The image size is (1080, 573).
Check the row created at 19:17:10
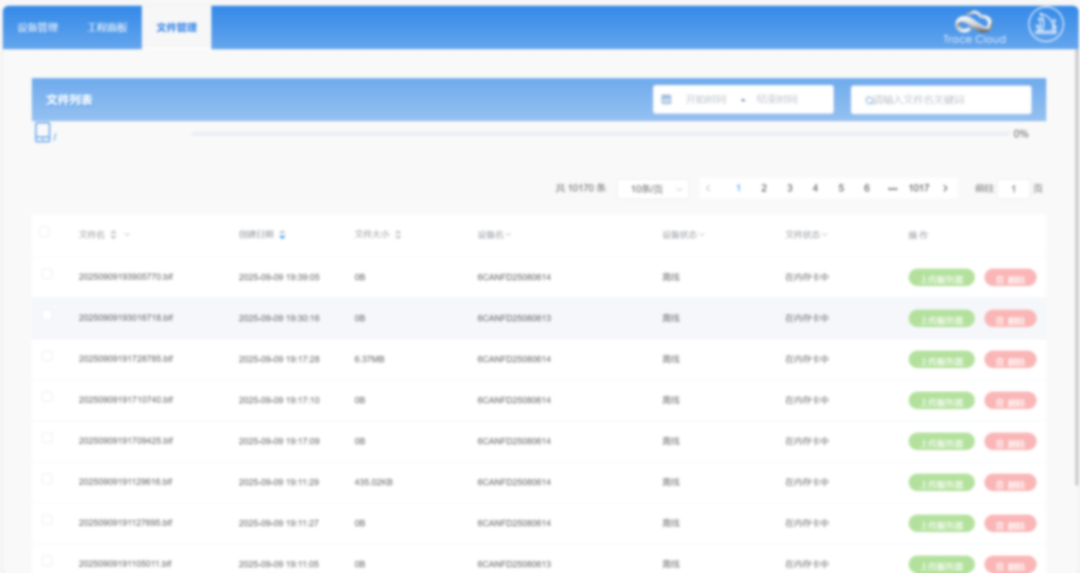(x=47, y=397)
